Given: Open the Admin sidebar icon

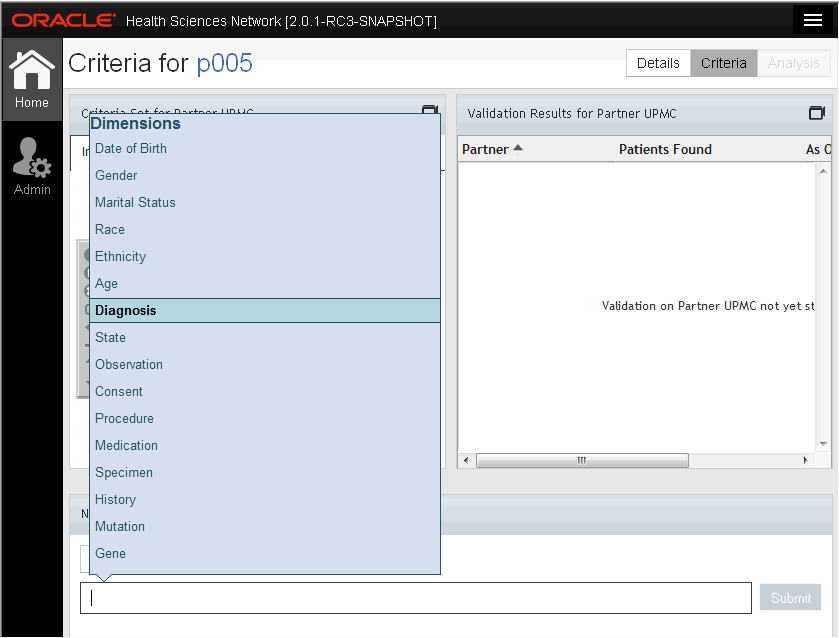Looking at the screenshot, I should (32, 166).
